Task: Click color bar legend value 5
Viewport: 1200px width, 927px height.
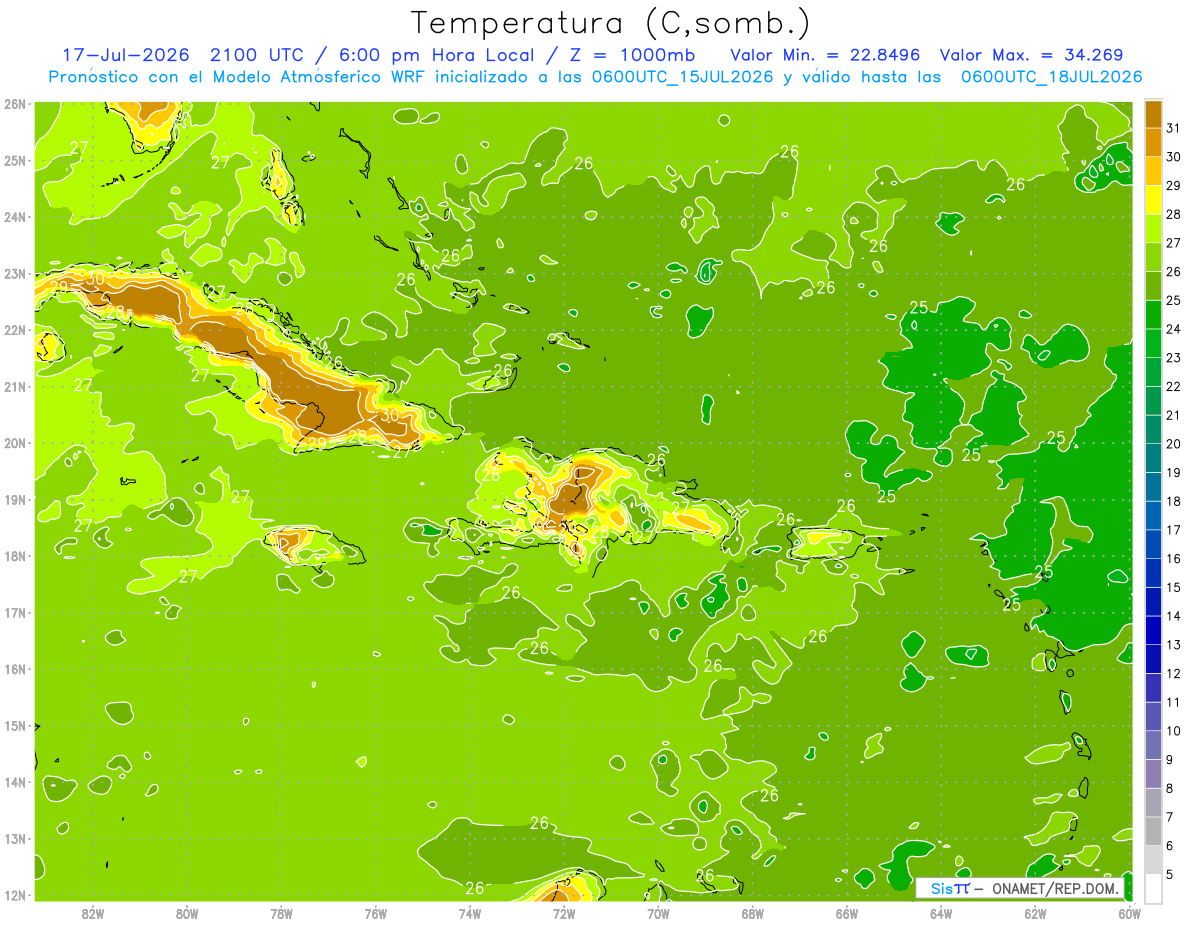Action: pos(1171,874)
